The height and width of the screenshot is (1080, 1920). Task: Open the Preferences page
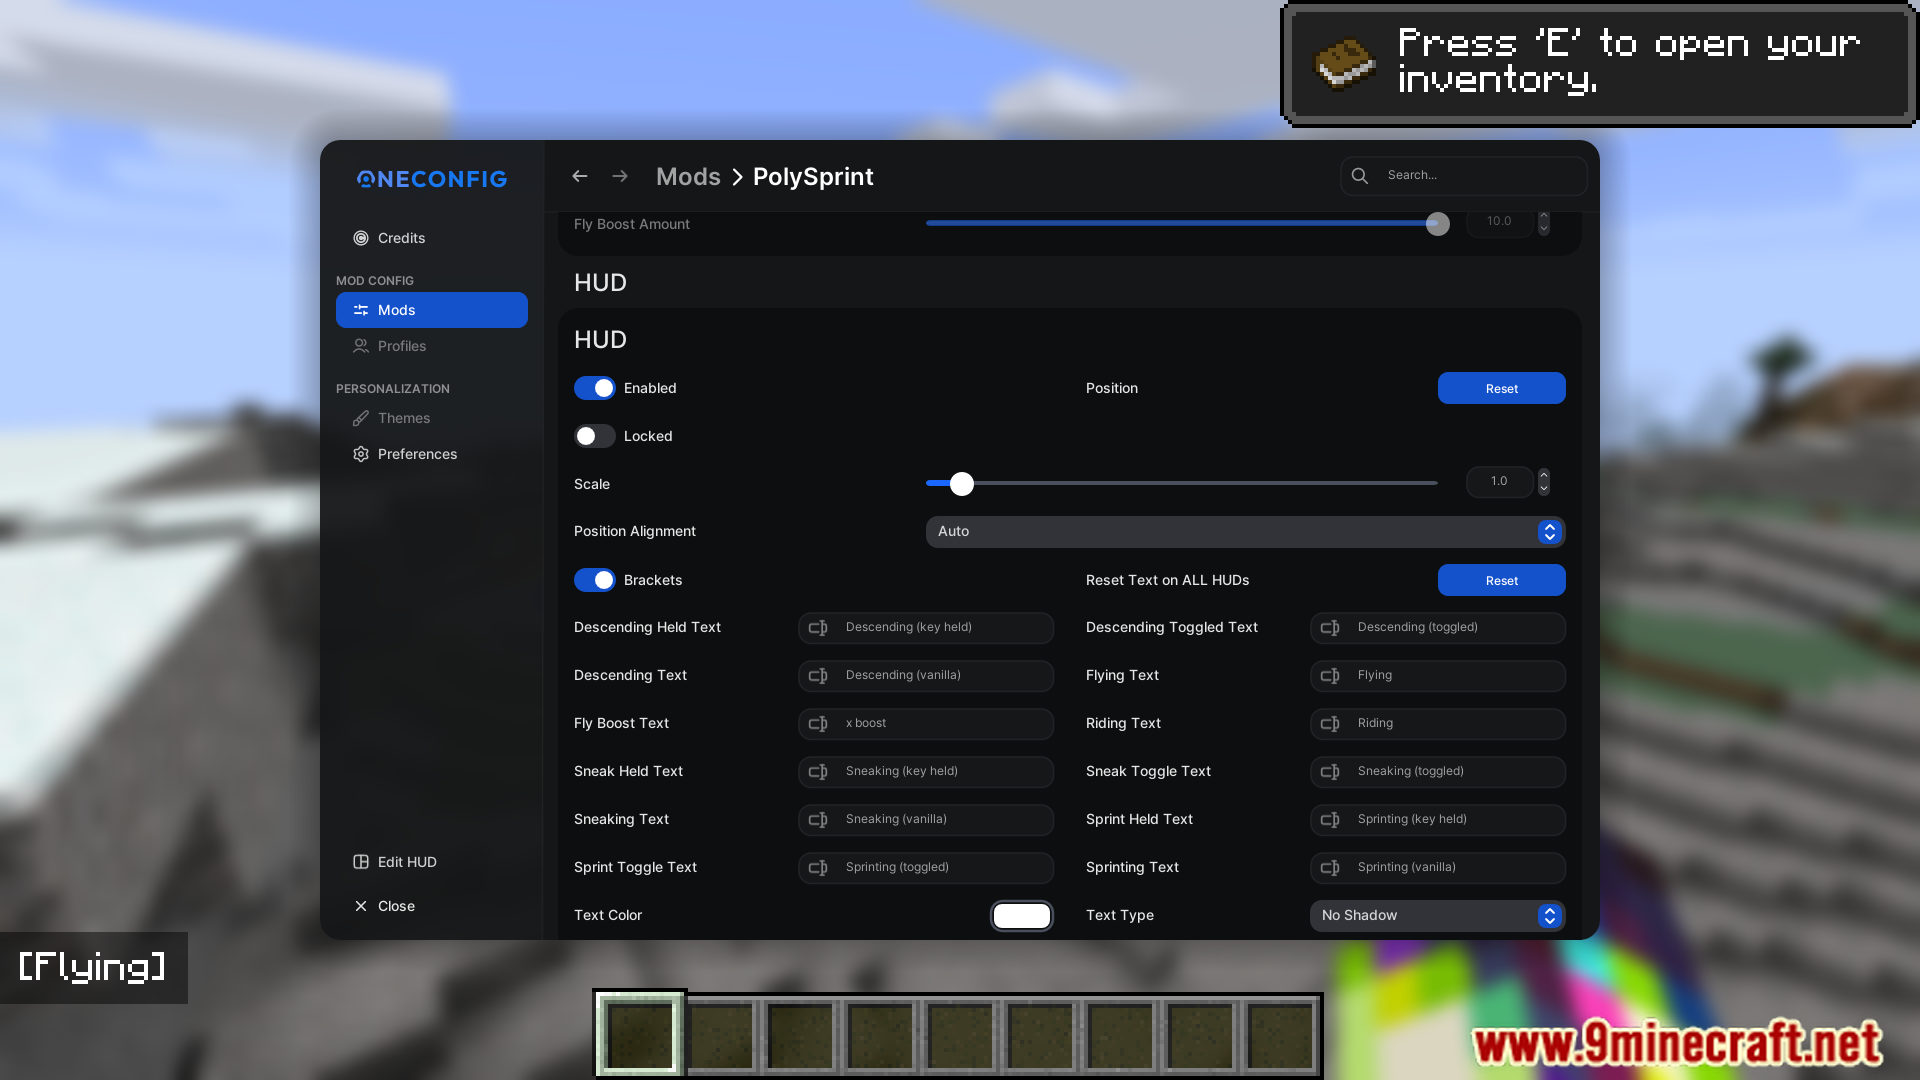pos(432,454)
